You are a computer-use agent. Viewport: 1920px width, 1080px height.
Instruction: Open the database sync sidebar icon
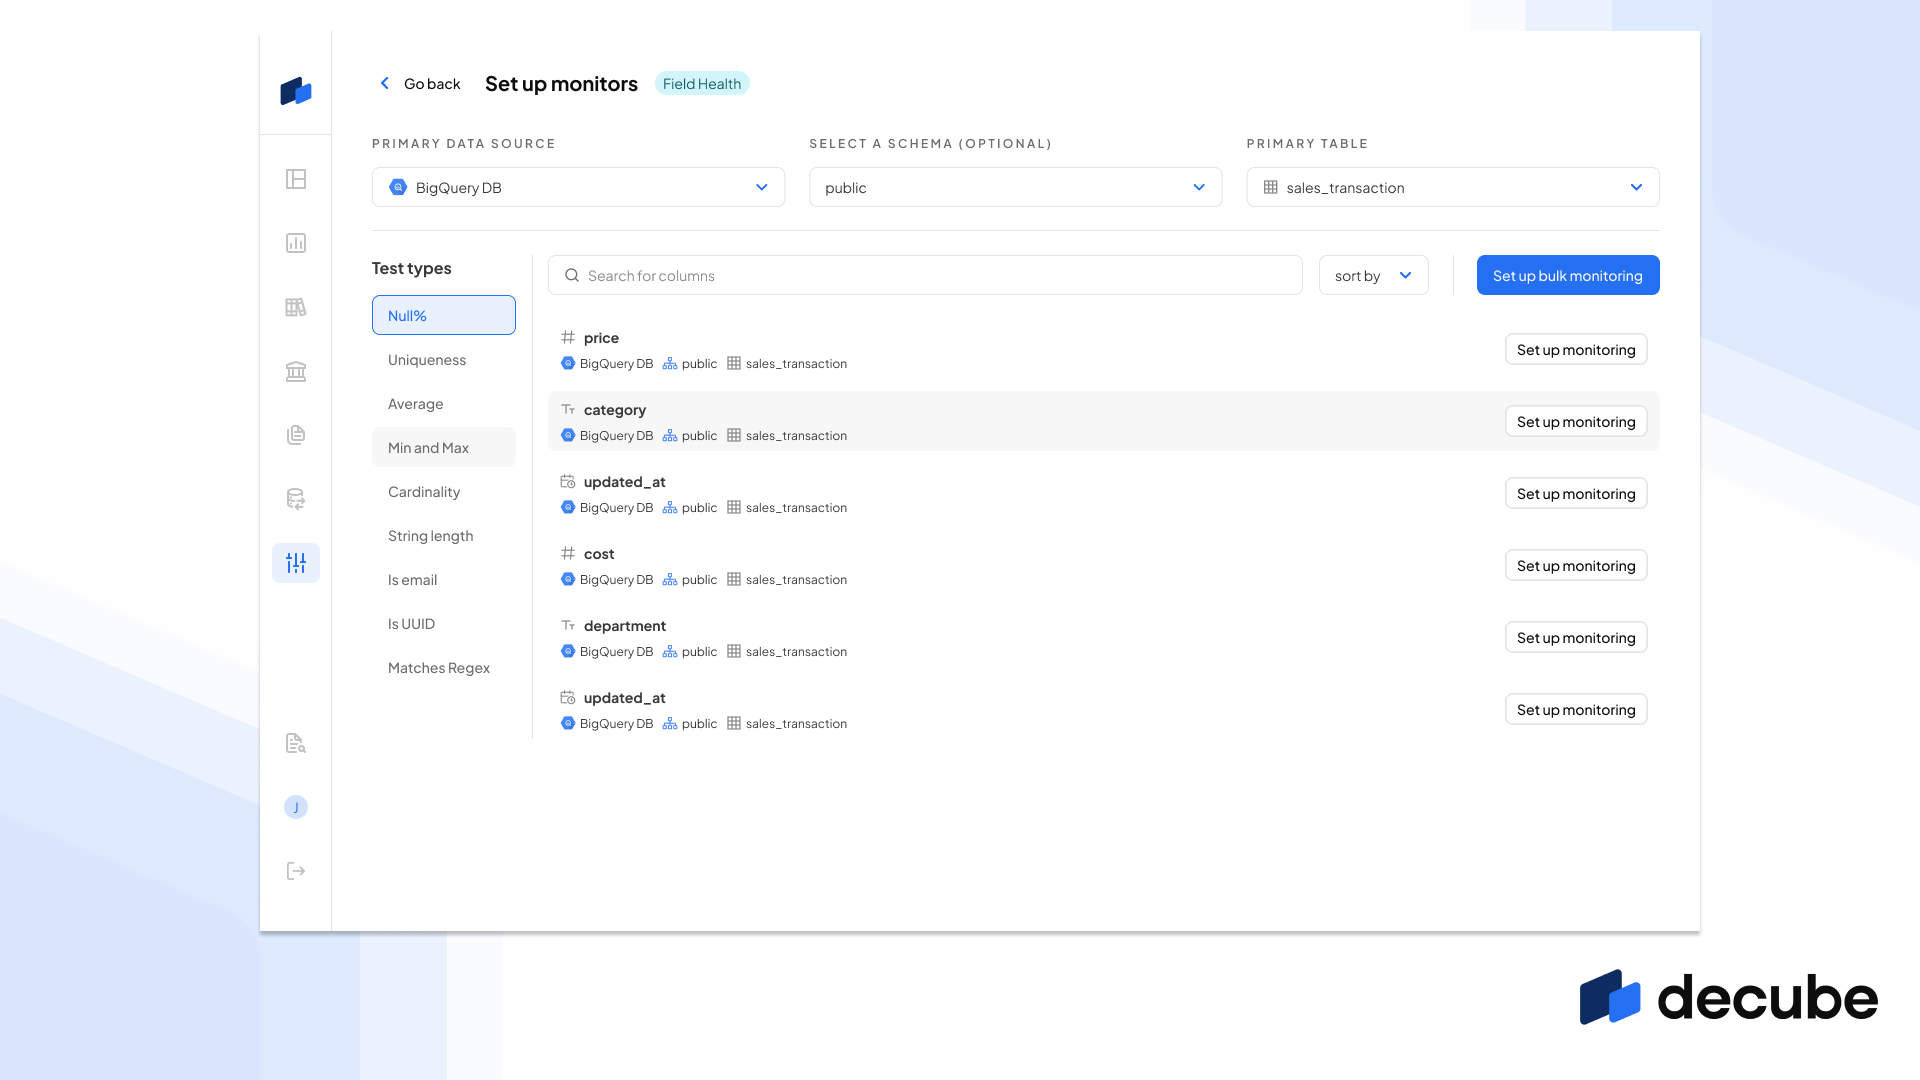tap(296, 499)
